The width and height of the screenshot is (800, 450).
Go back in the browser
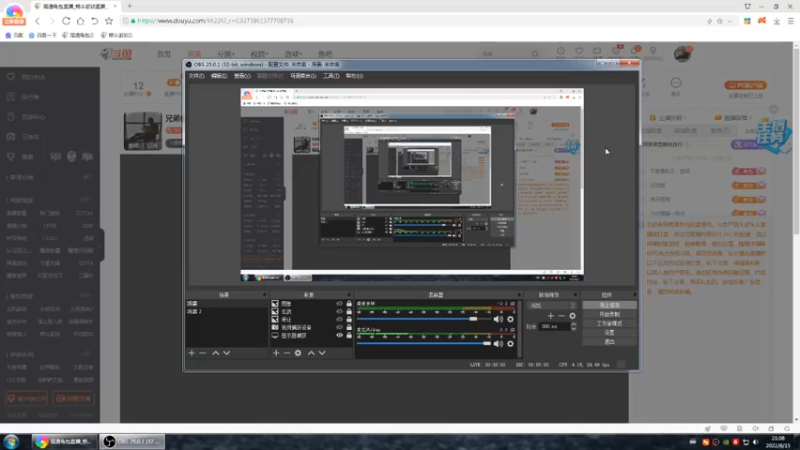pyautogui.click(x=37, y=21)
